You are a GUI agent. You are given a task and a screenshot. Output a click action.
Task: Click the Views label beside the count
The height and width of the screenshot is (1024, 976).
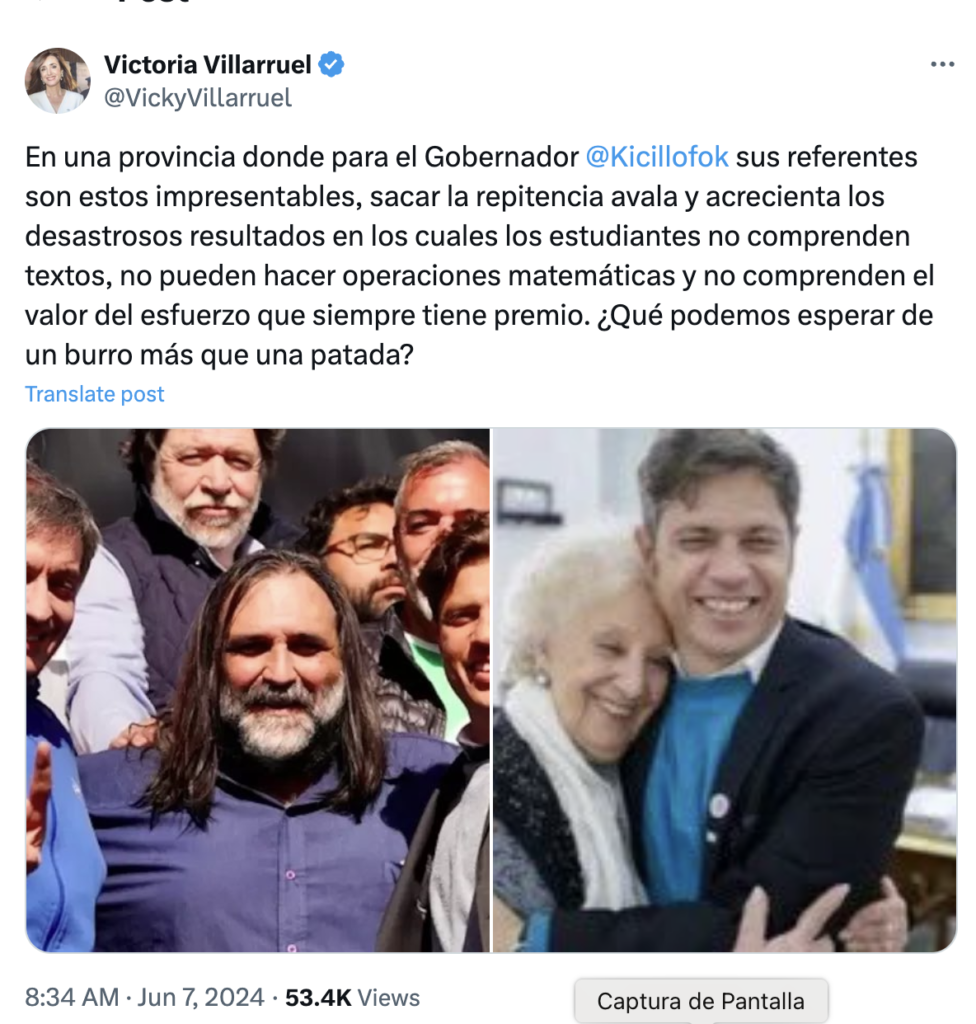click(389, 998)
